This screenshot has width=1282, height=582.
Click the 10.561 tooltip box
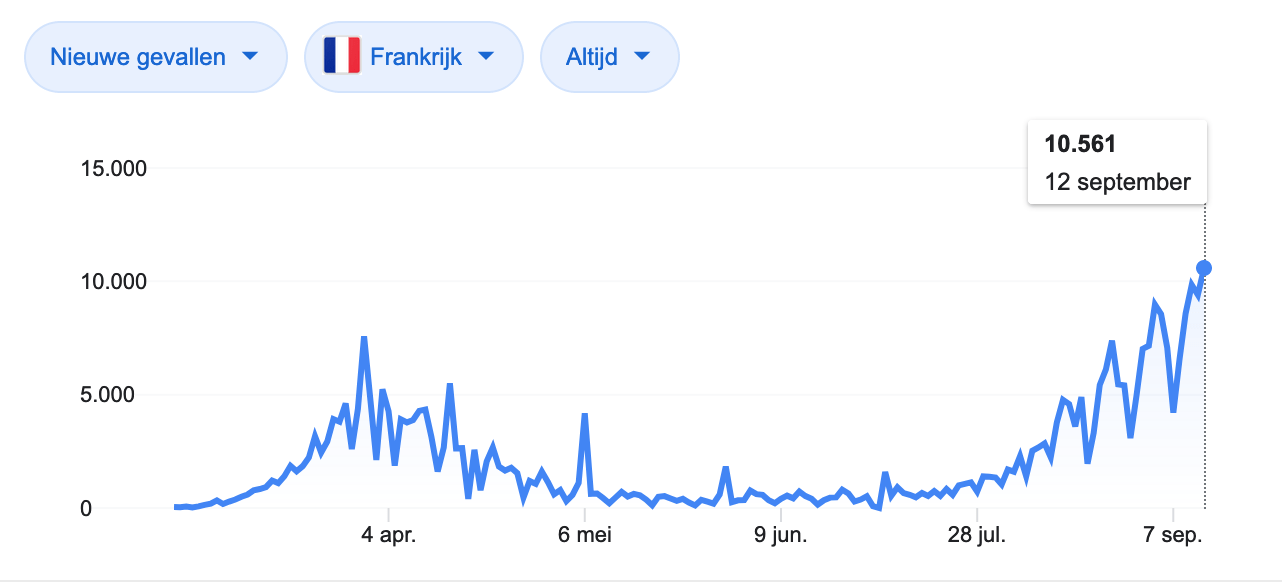click(1117, 163)
